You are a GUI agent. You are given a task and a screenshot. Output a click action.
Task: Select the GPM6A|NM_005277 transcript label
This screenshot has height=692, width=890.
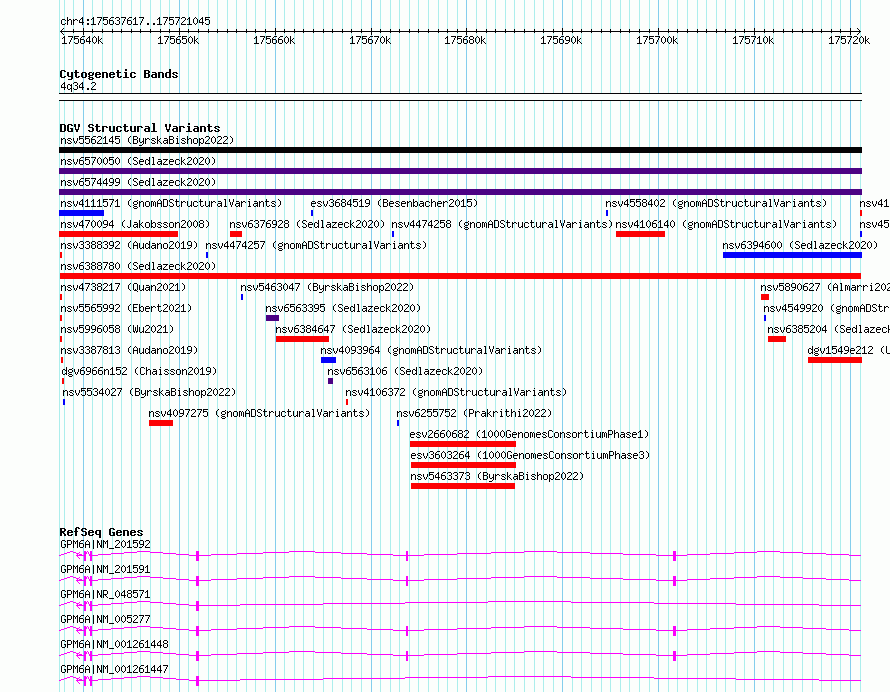click(x=105, y=619)
